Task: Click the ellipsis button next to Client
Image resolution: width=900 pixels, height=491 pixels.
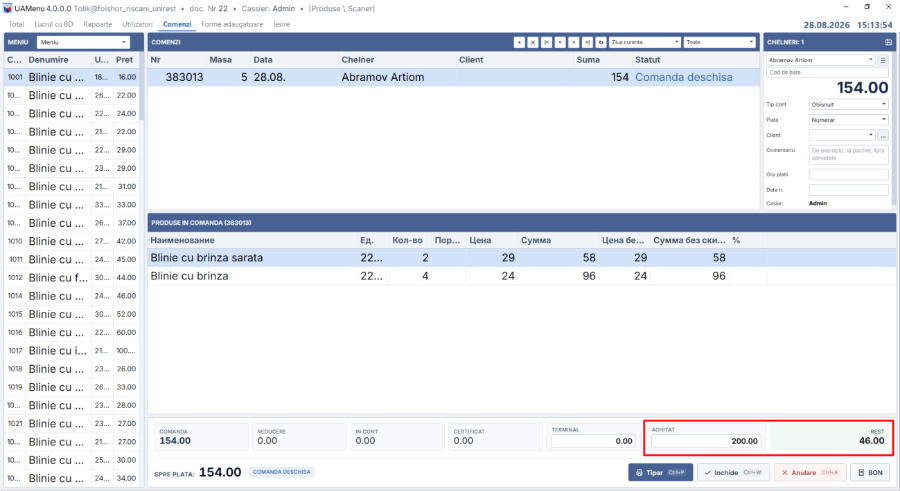Action: 883,136
